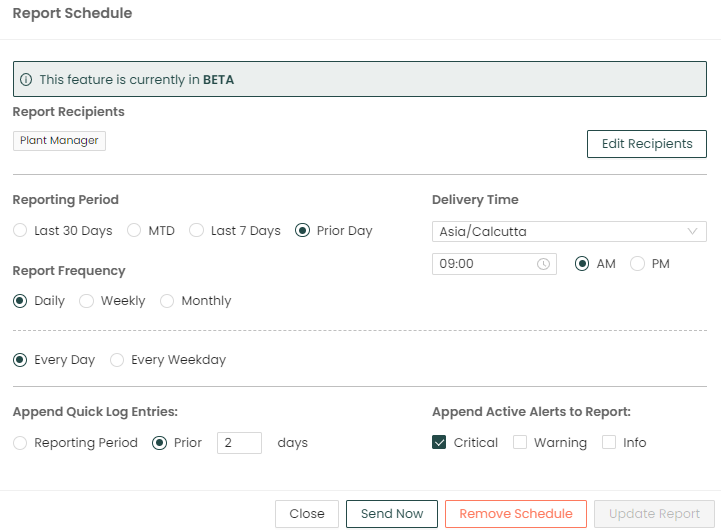Switch delivery time to PM
721x532 pixels.
(637, 264)
